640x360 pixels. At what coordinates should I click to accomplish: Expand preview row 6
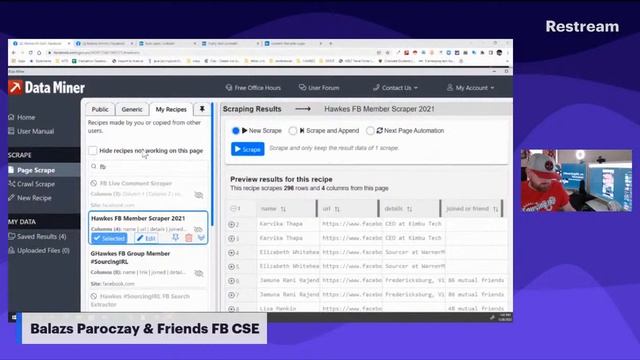(231, 281)
